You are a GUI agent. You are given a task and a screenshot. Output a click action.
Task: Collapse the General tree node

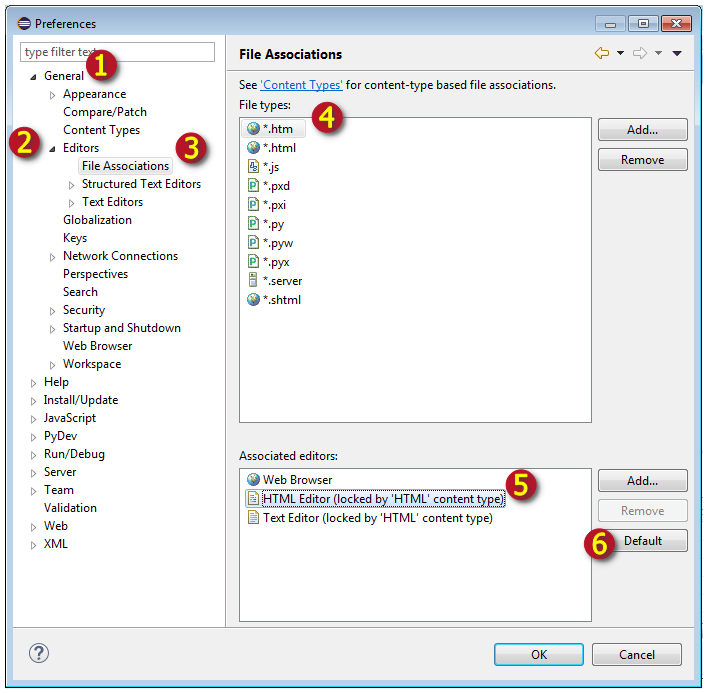pos(34,77)
